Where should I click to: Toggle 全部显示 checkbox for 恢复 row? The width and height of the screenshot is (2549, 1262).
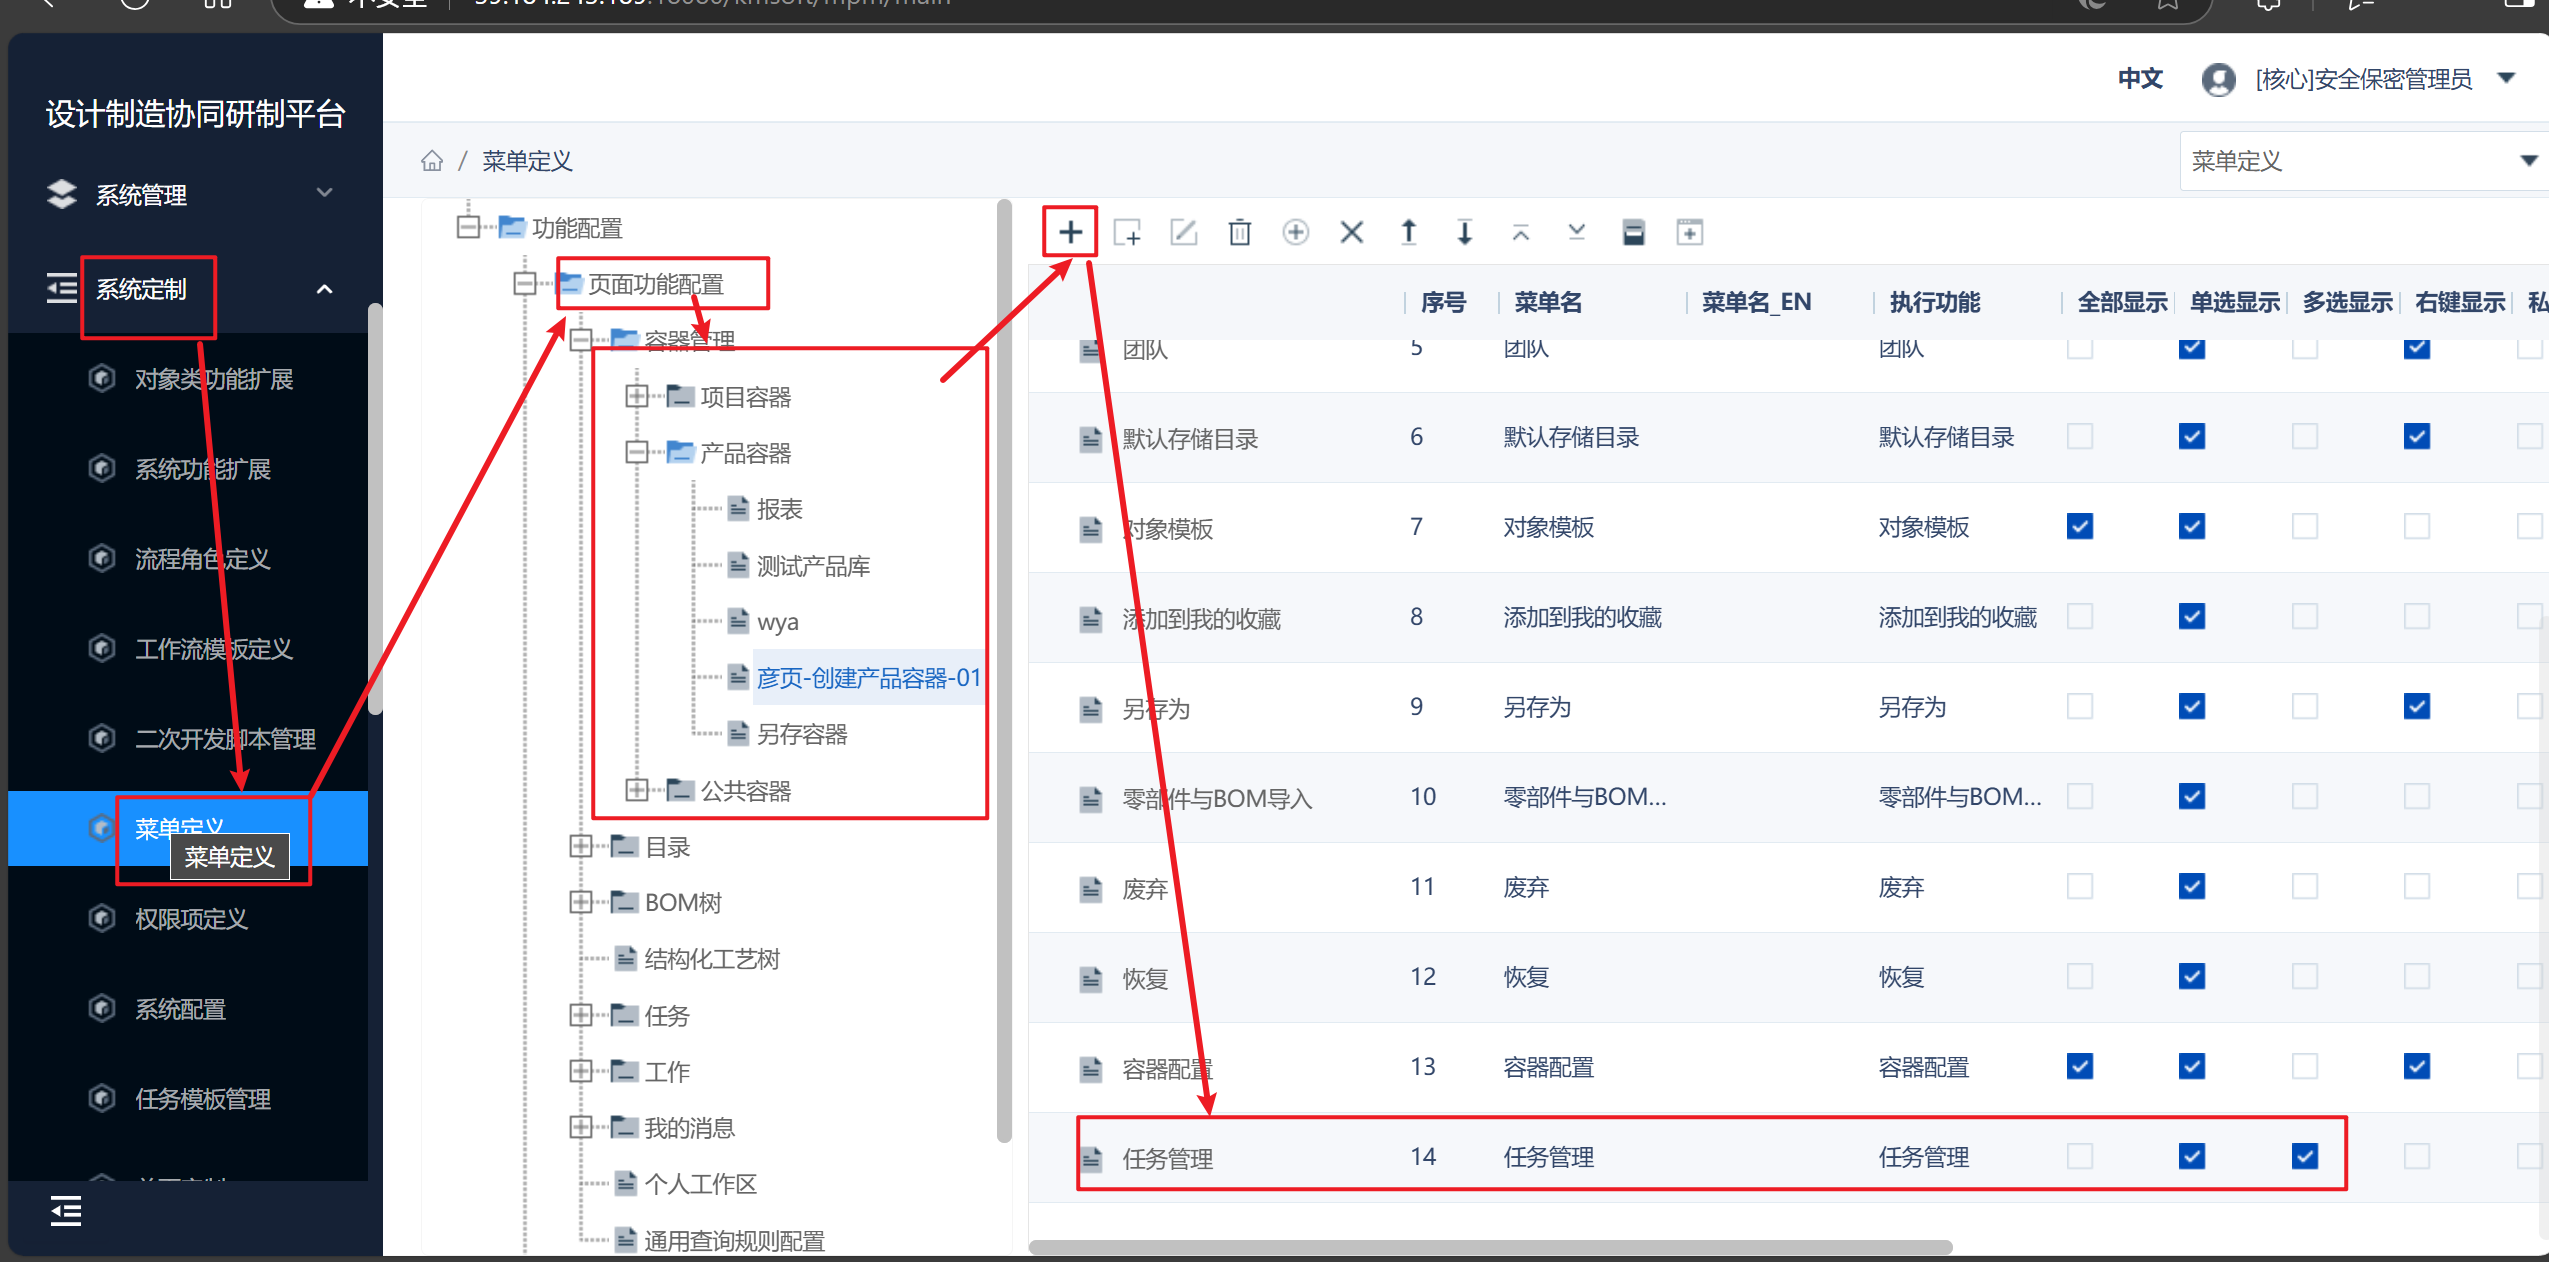[x=2080, y=976]
